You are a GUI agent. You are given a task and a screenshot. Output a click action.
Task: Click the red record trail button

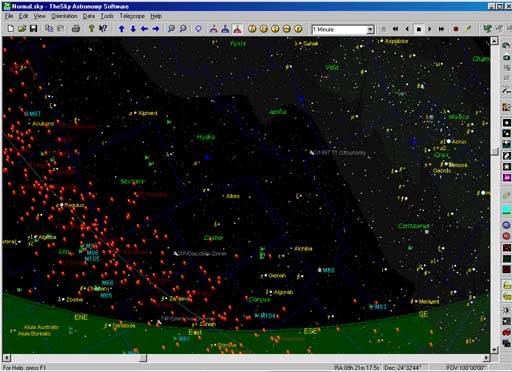coord(456,29)
